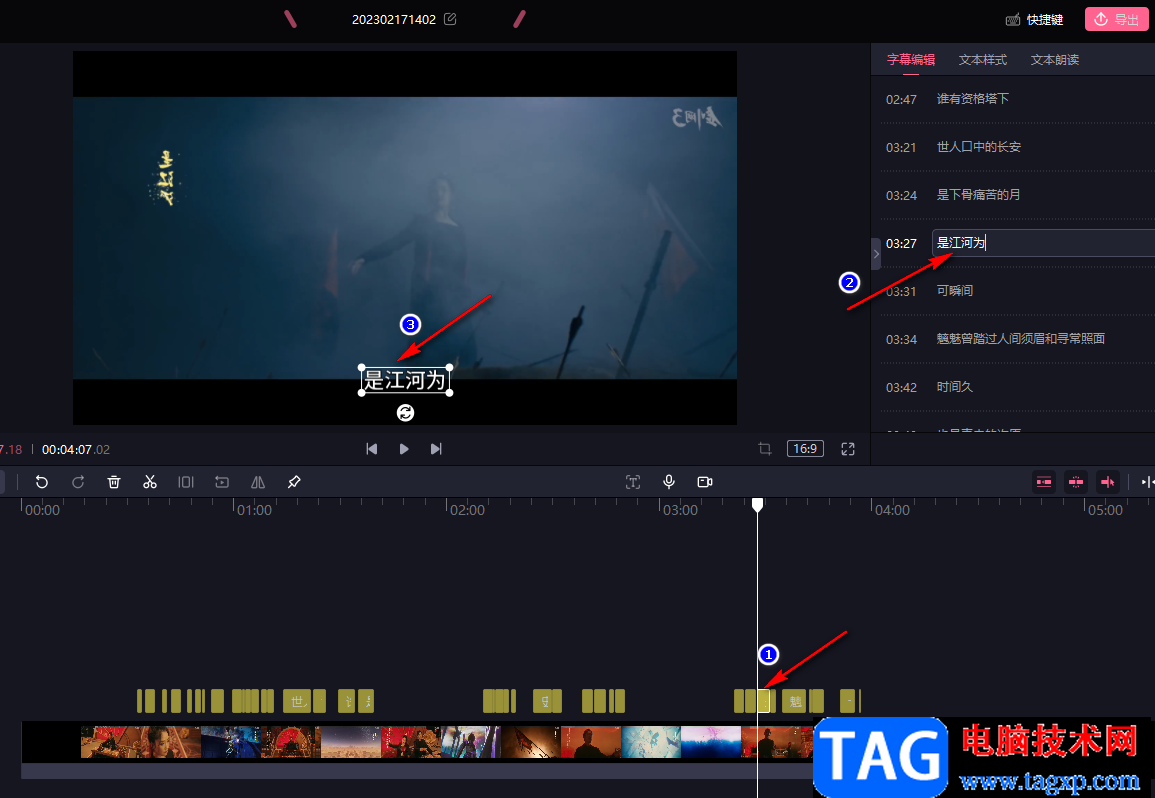Click the 02:00 mark on timeline ruler
Viewport: 1155px width, 798px height.
(467, 510)
